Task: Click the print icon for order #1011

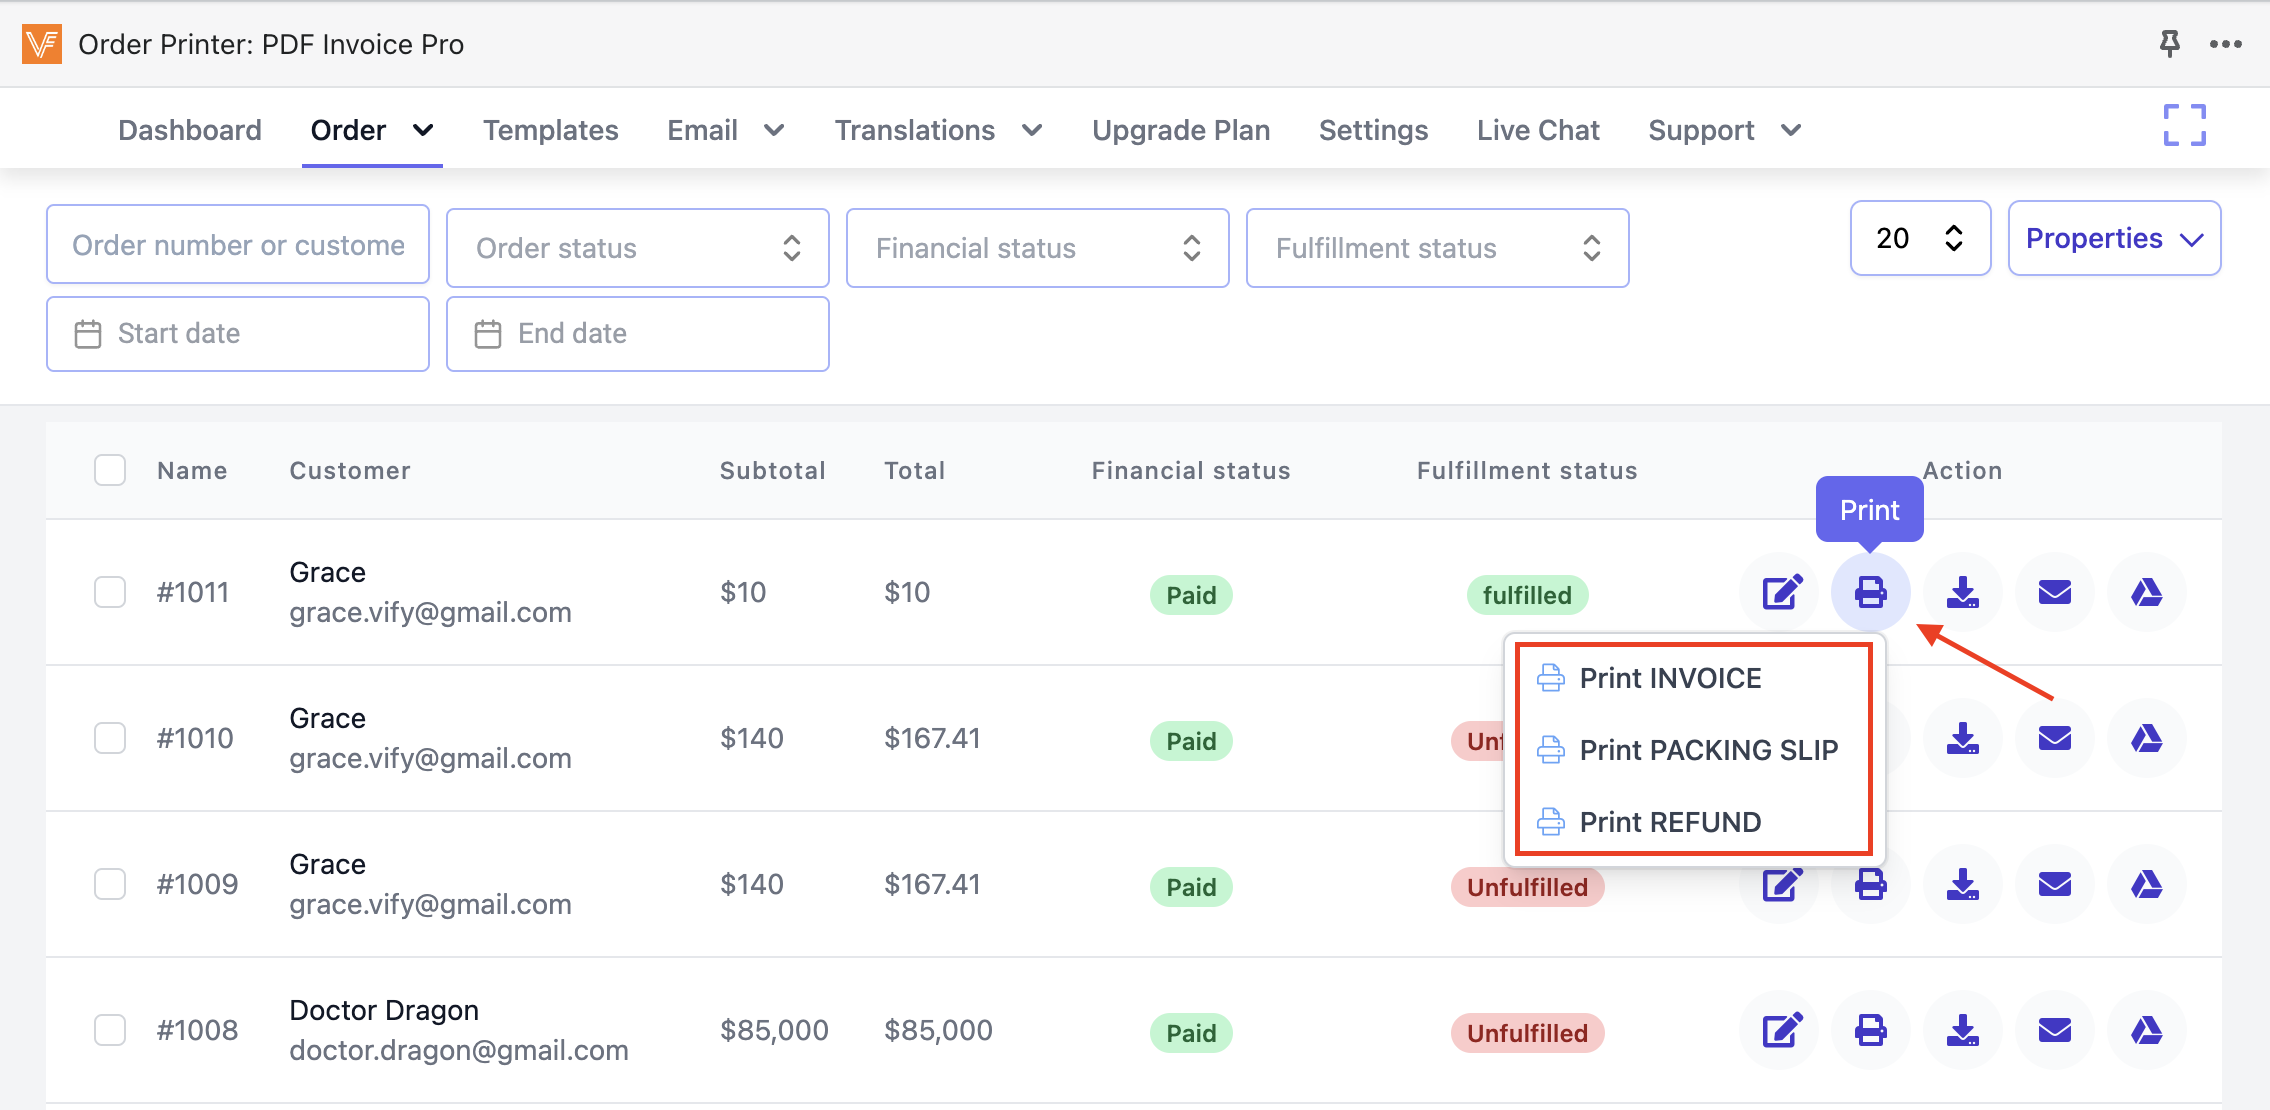Action: click(1870, 592)
